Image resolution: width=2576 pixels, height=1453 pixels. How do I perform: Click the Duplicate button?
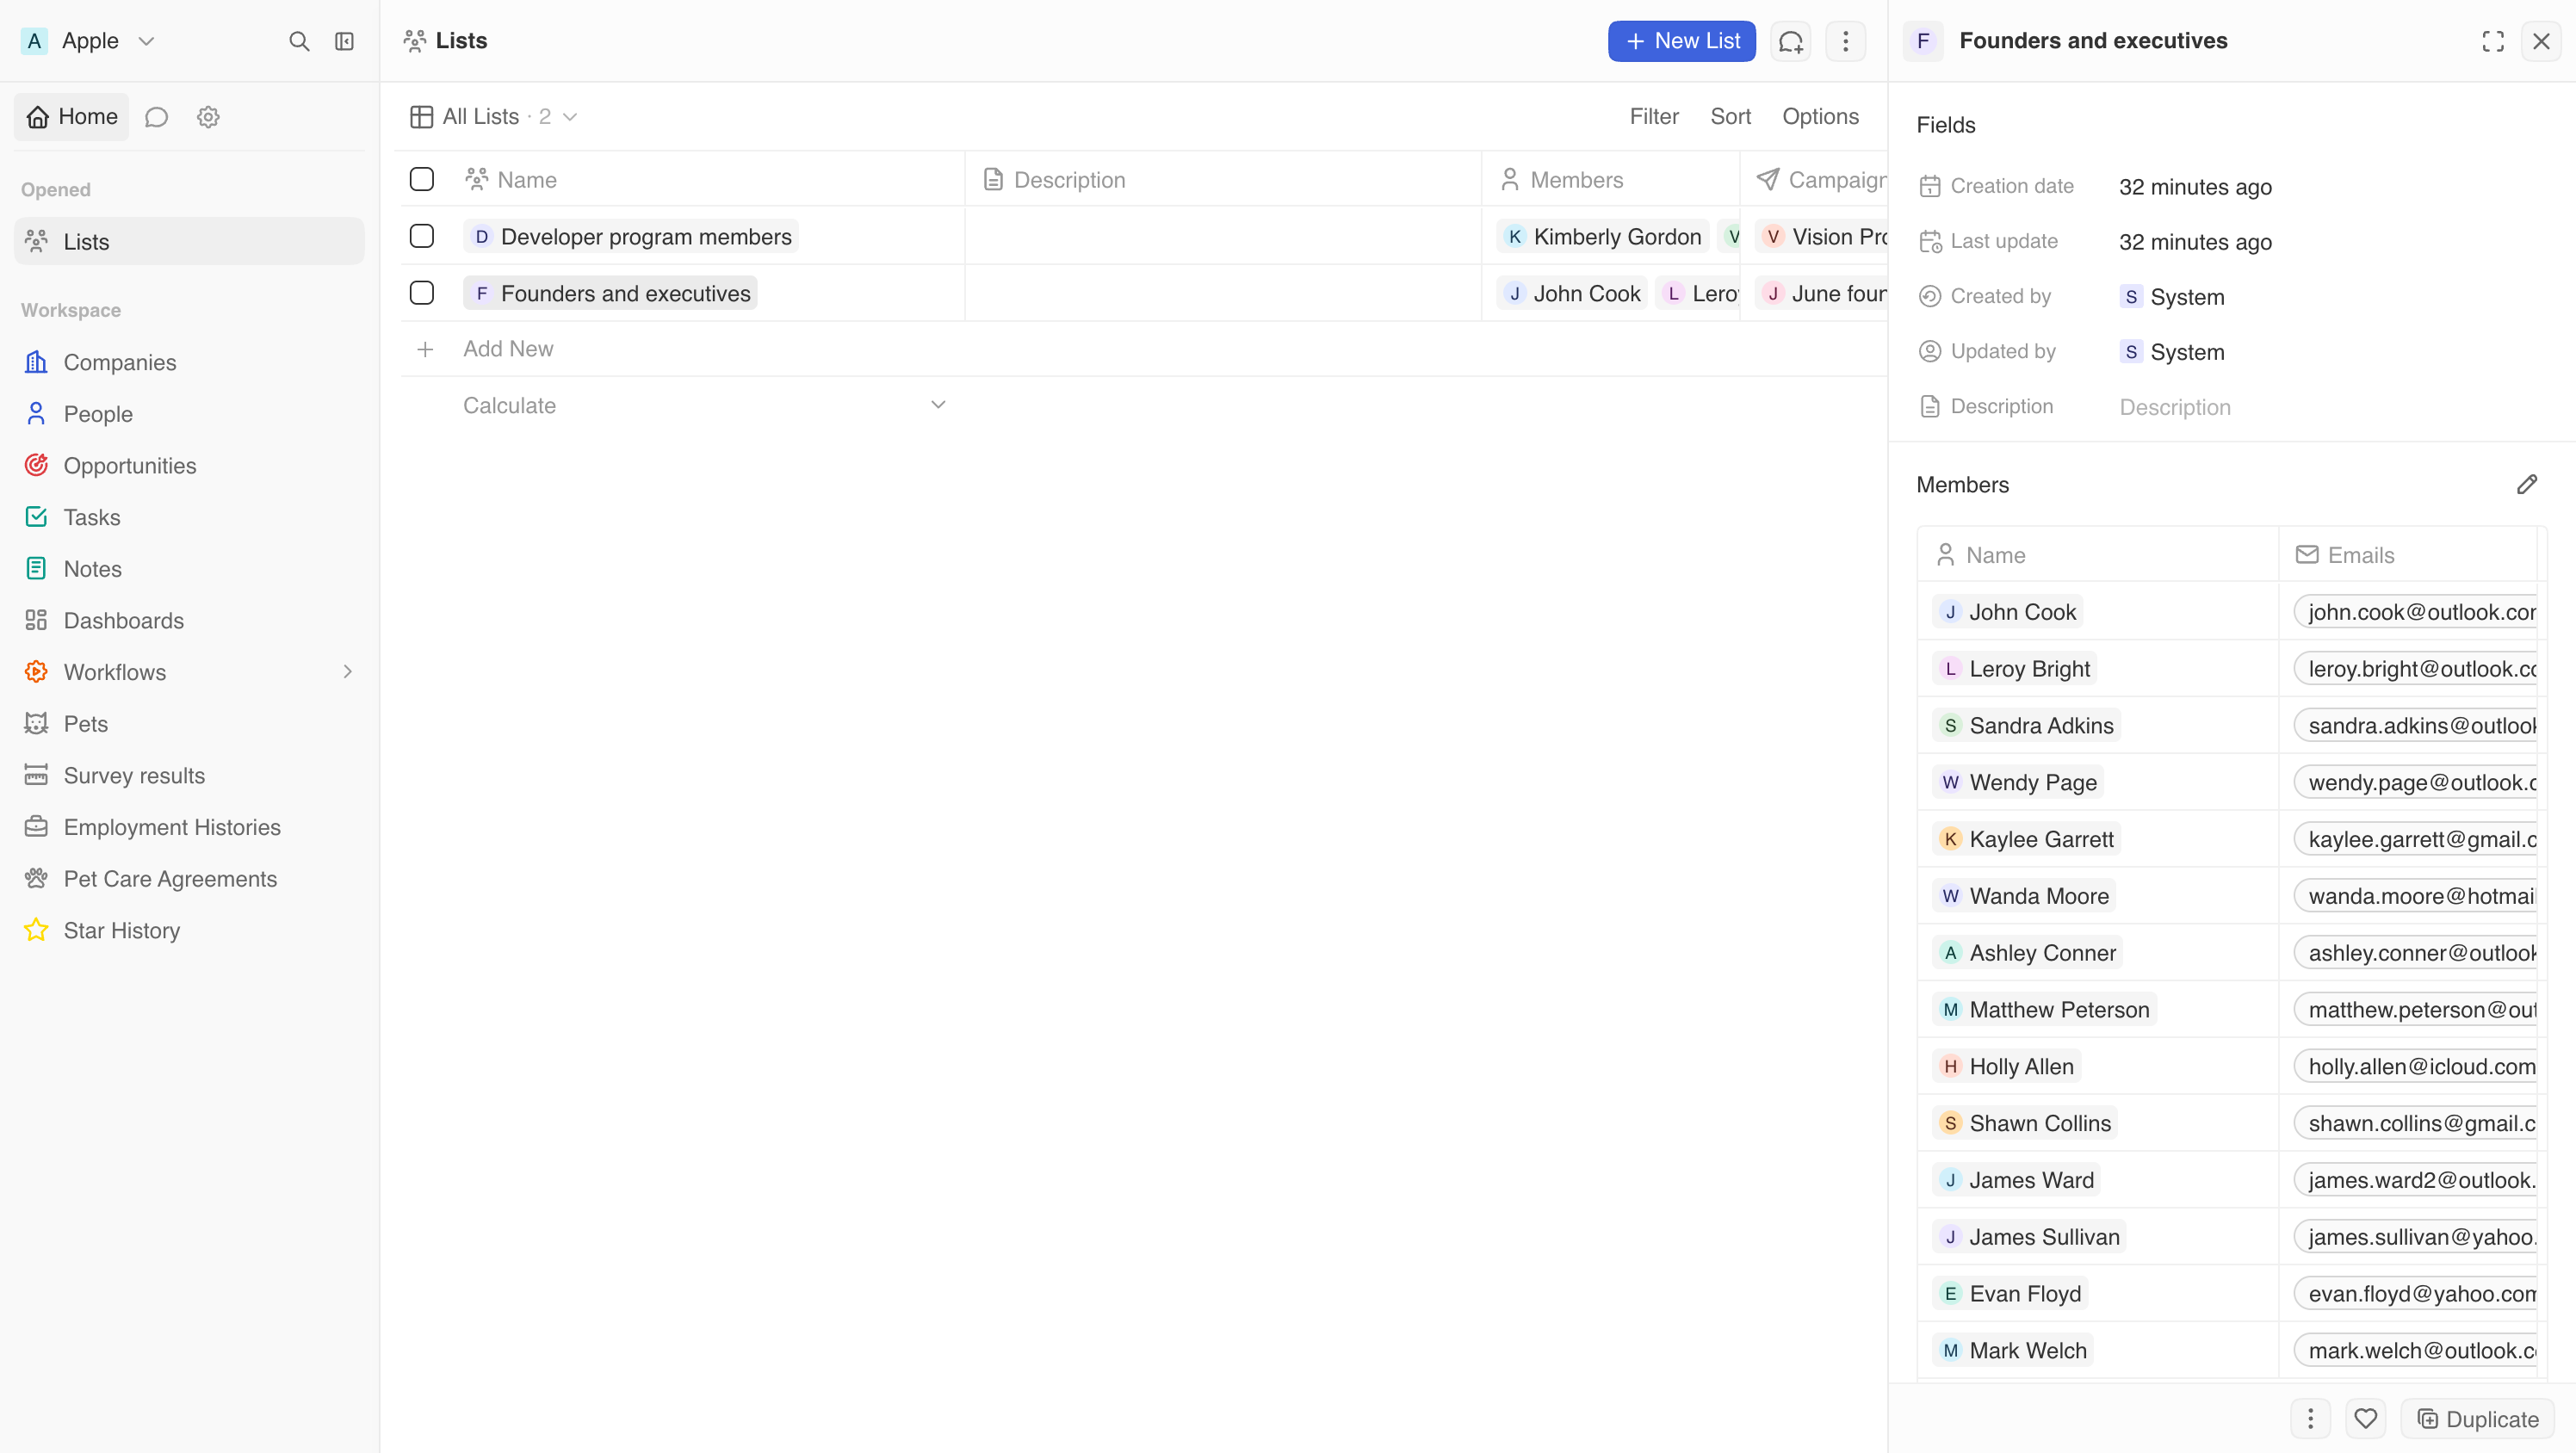pos(2478,1419)
